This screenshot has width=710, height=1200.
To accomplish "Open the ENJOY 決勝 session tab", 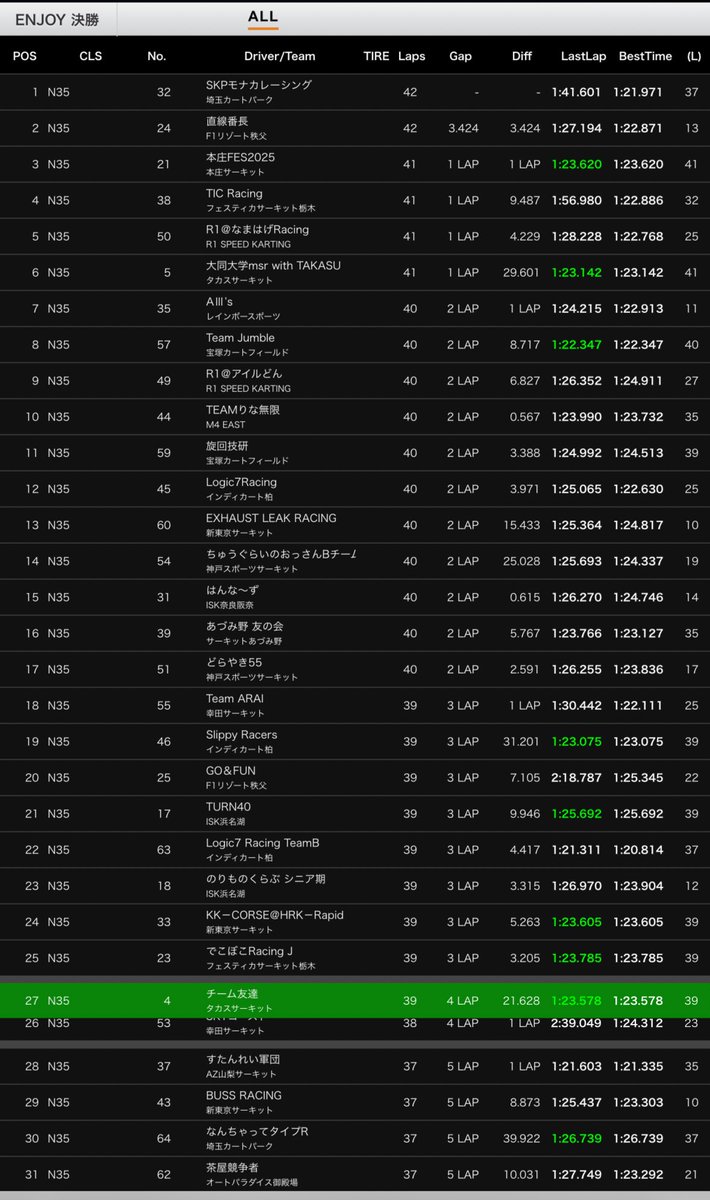I will point(57,20).
